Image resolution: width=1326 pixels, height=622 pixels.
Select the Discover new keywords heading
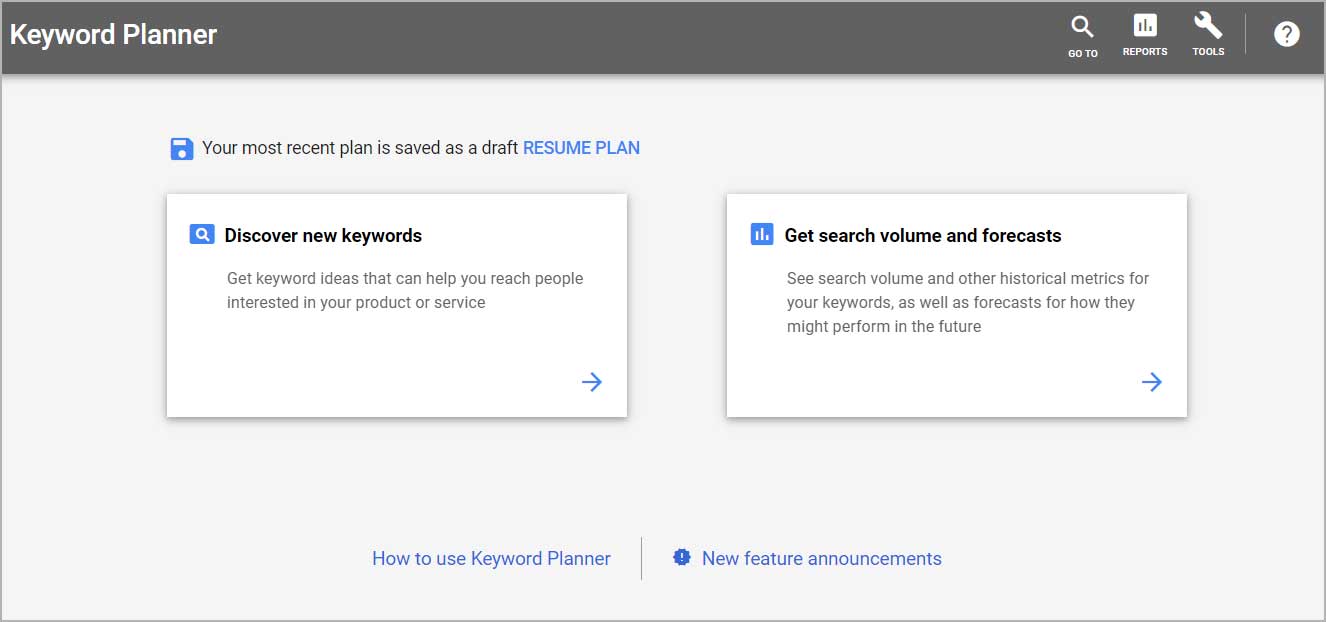323,236
